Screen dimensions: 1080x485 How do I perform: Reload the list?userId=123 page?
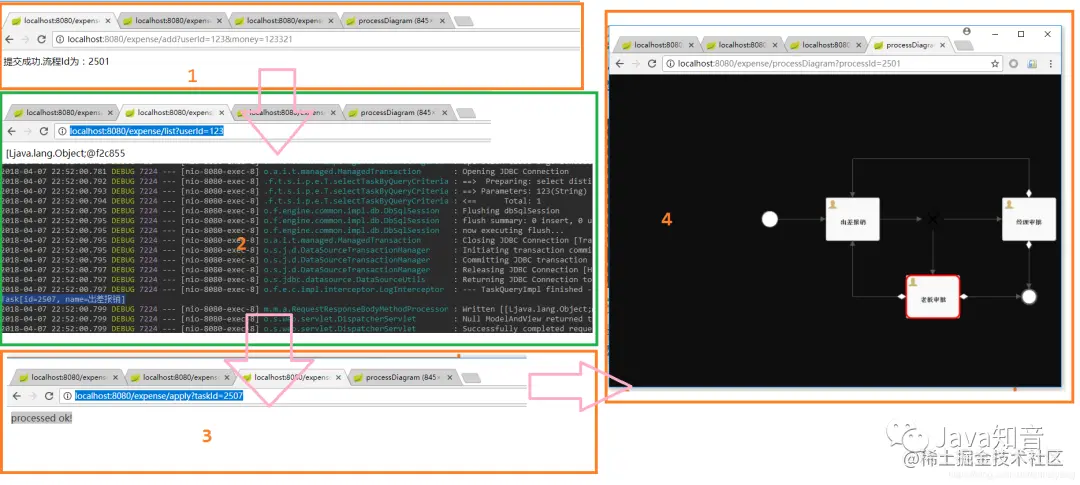pyautogui.click(x=44, y=131)
